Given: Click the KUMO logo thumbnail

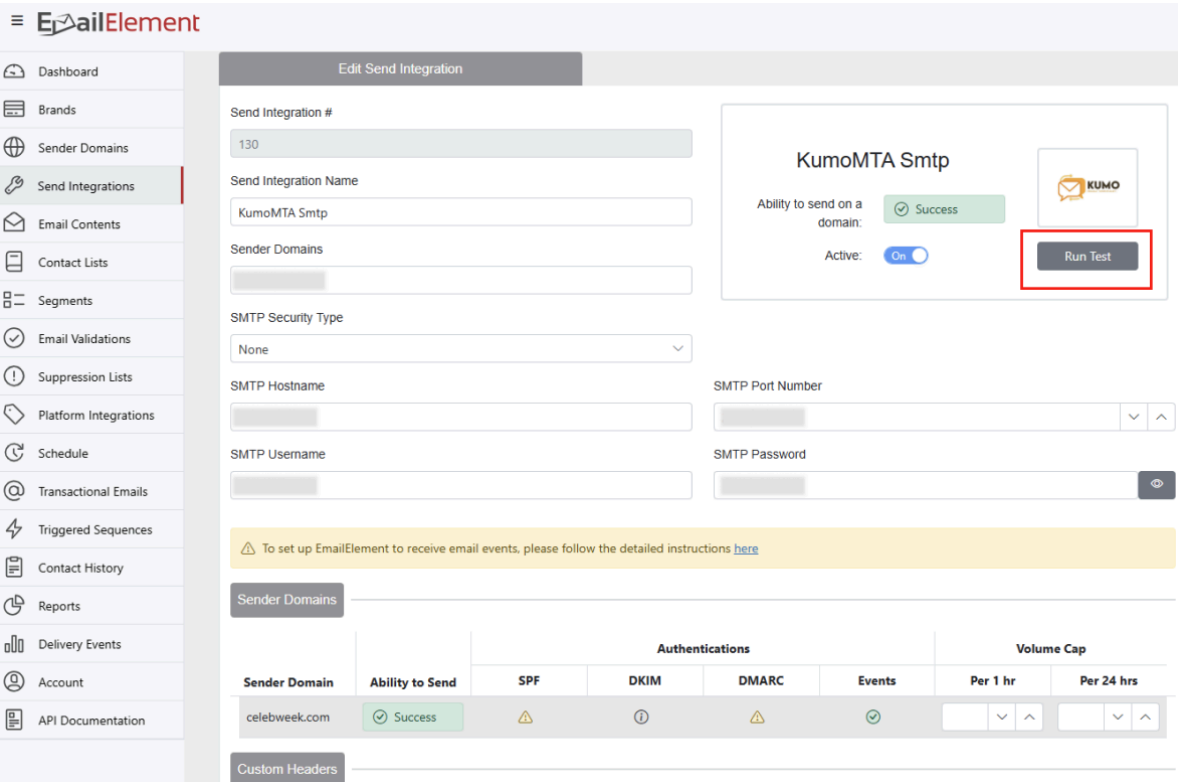Looking at the screenshot, I should 1087,187.
